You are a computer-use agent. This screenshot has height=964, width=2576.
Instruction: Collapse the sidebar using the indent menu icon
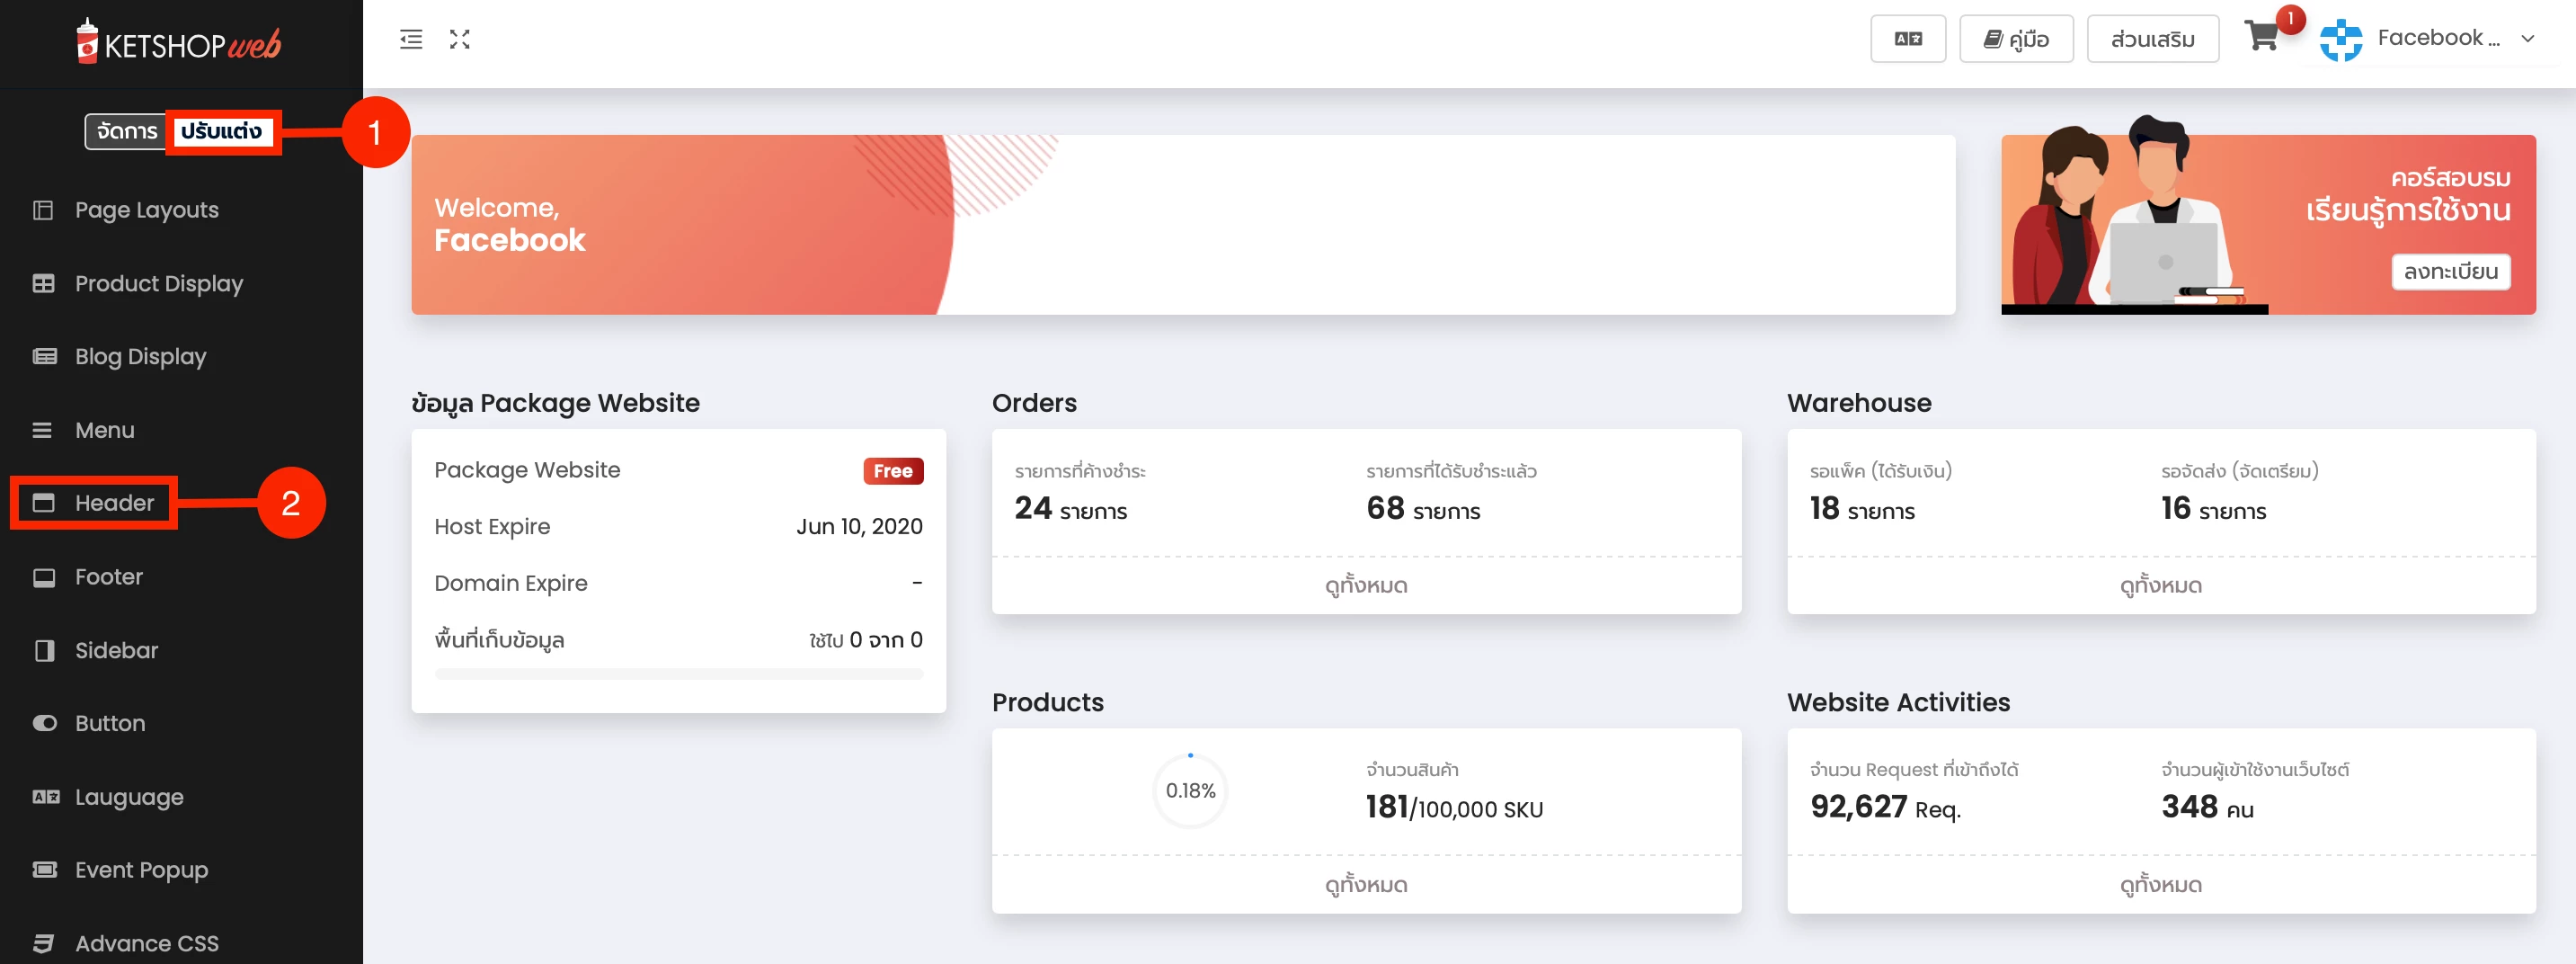point(411,39)
